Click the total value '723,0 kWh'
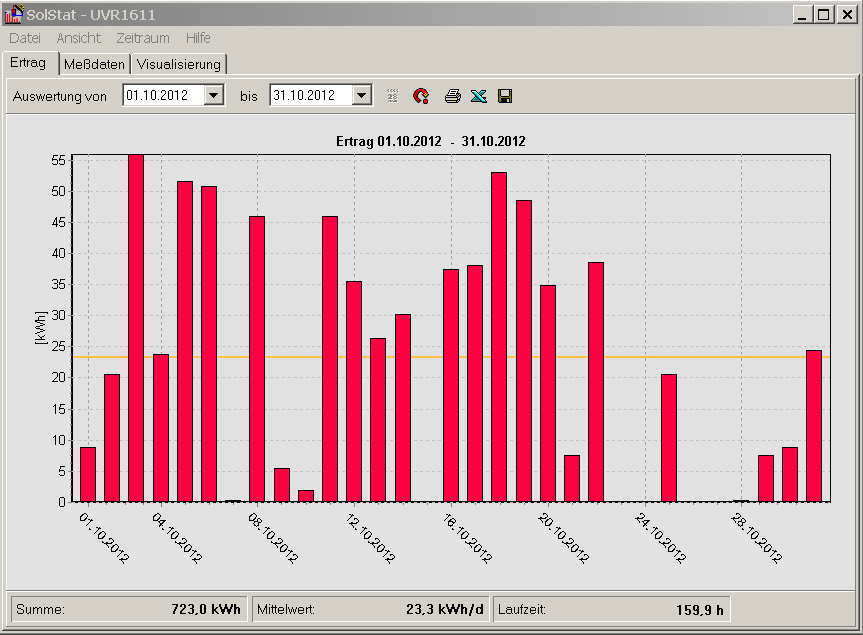The height and width of the screenshot is (635, 863). click(206, 610)
